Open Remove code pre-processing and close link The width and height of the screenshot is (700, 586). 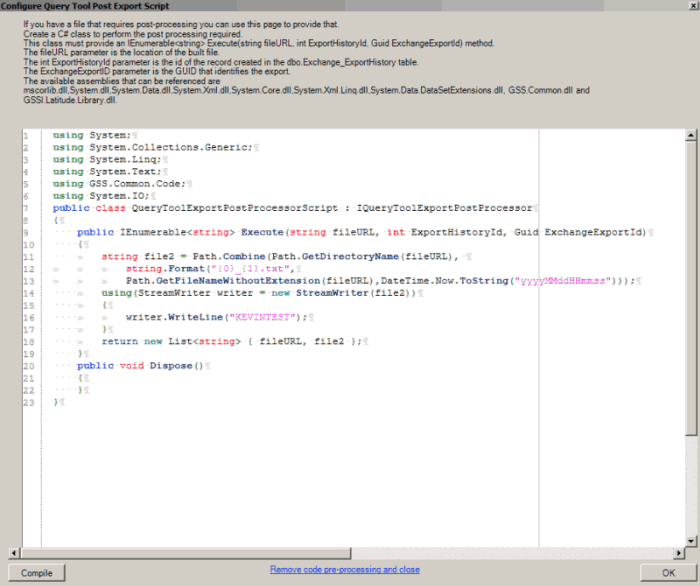344,570
